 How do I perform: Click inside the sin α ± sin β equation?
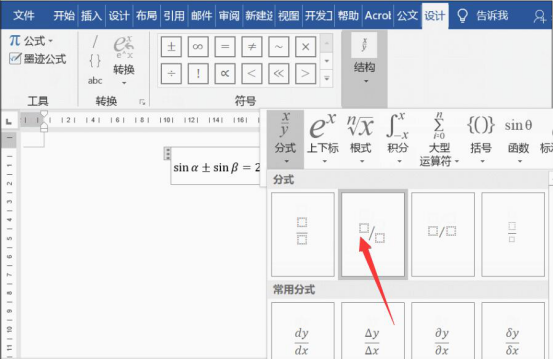[x=216, y=167]
